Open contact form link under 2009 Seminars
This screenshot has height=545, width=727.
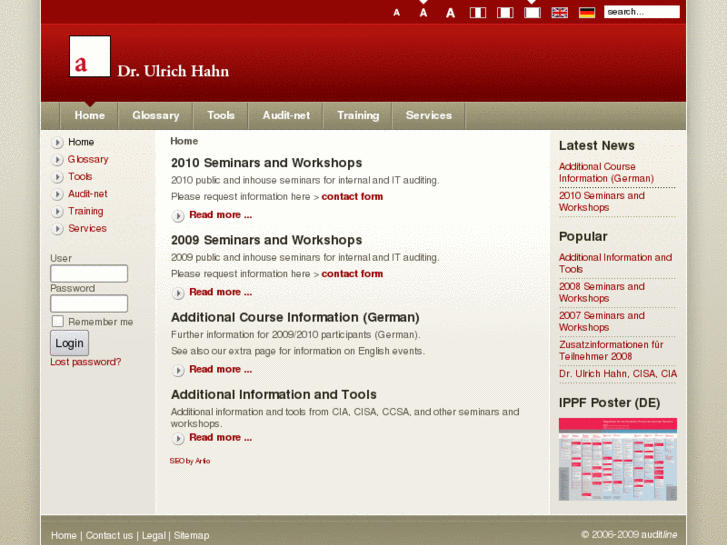point(352,274)
